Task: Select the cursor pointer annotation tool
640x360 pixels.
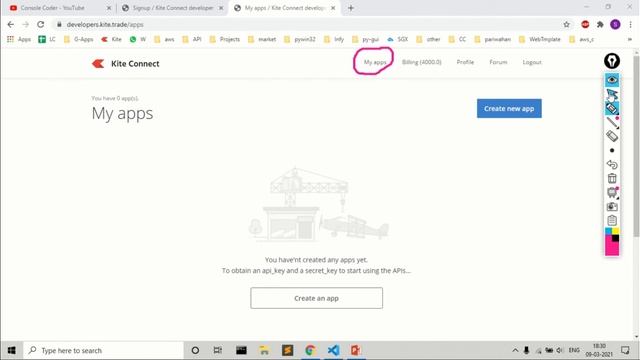Action: click(612, 94)
